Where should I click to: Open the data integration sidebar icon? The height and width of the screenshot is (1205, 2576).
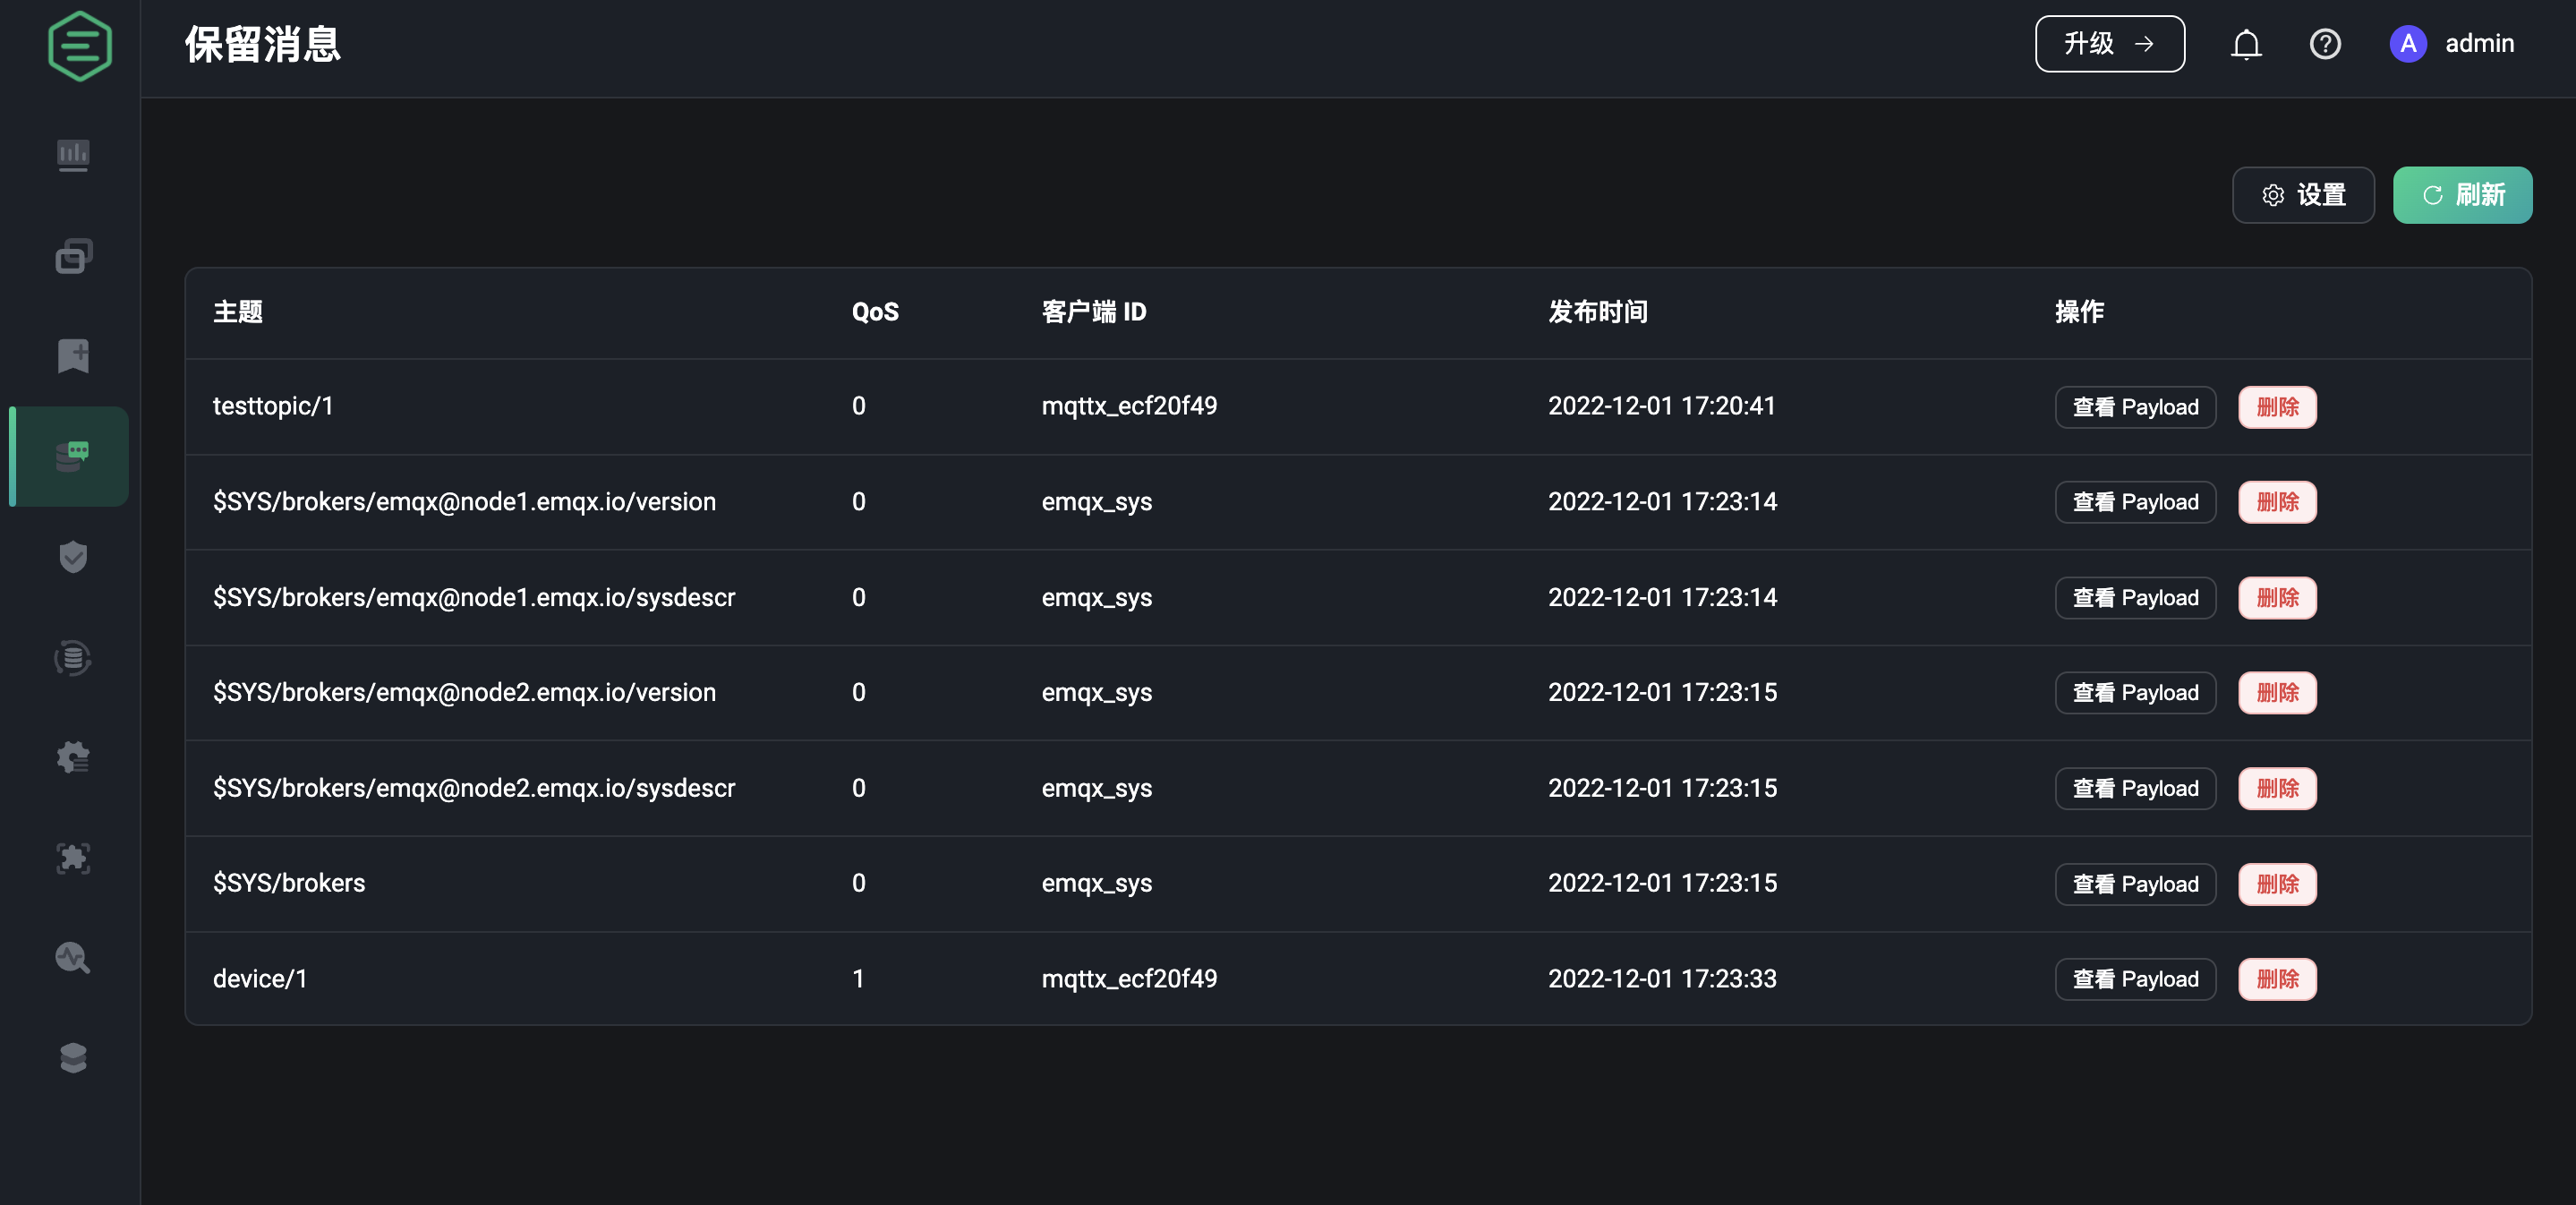pyautogui.click(x=73, y=658)
